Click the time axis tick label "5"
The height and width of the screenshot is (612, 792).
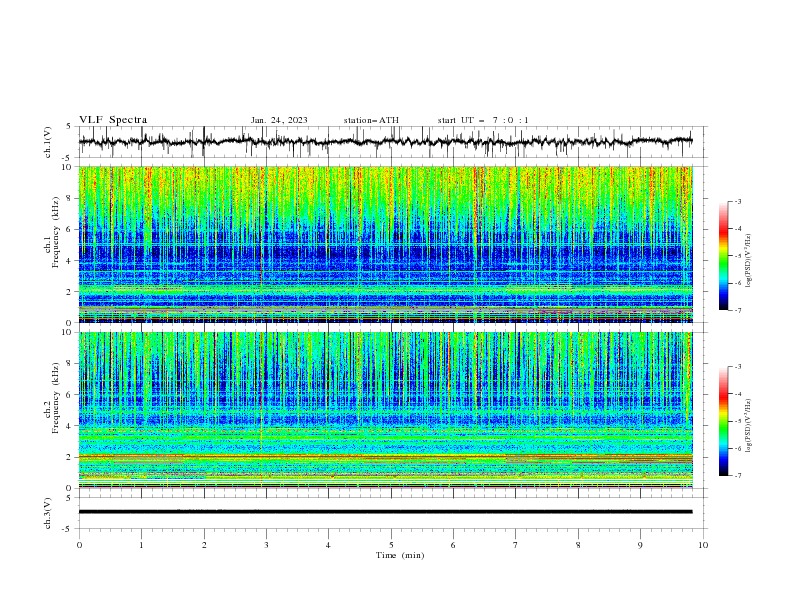pyautogui.click(x=391, y=545)
